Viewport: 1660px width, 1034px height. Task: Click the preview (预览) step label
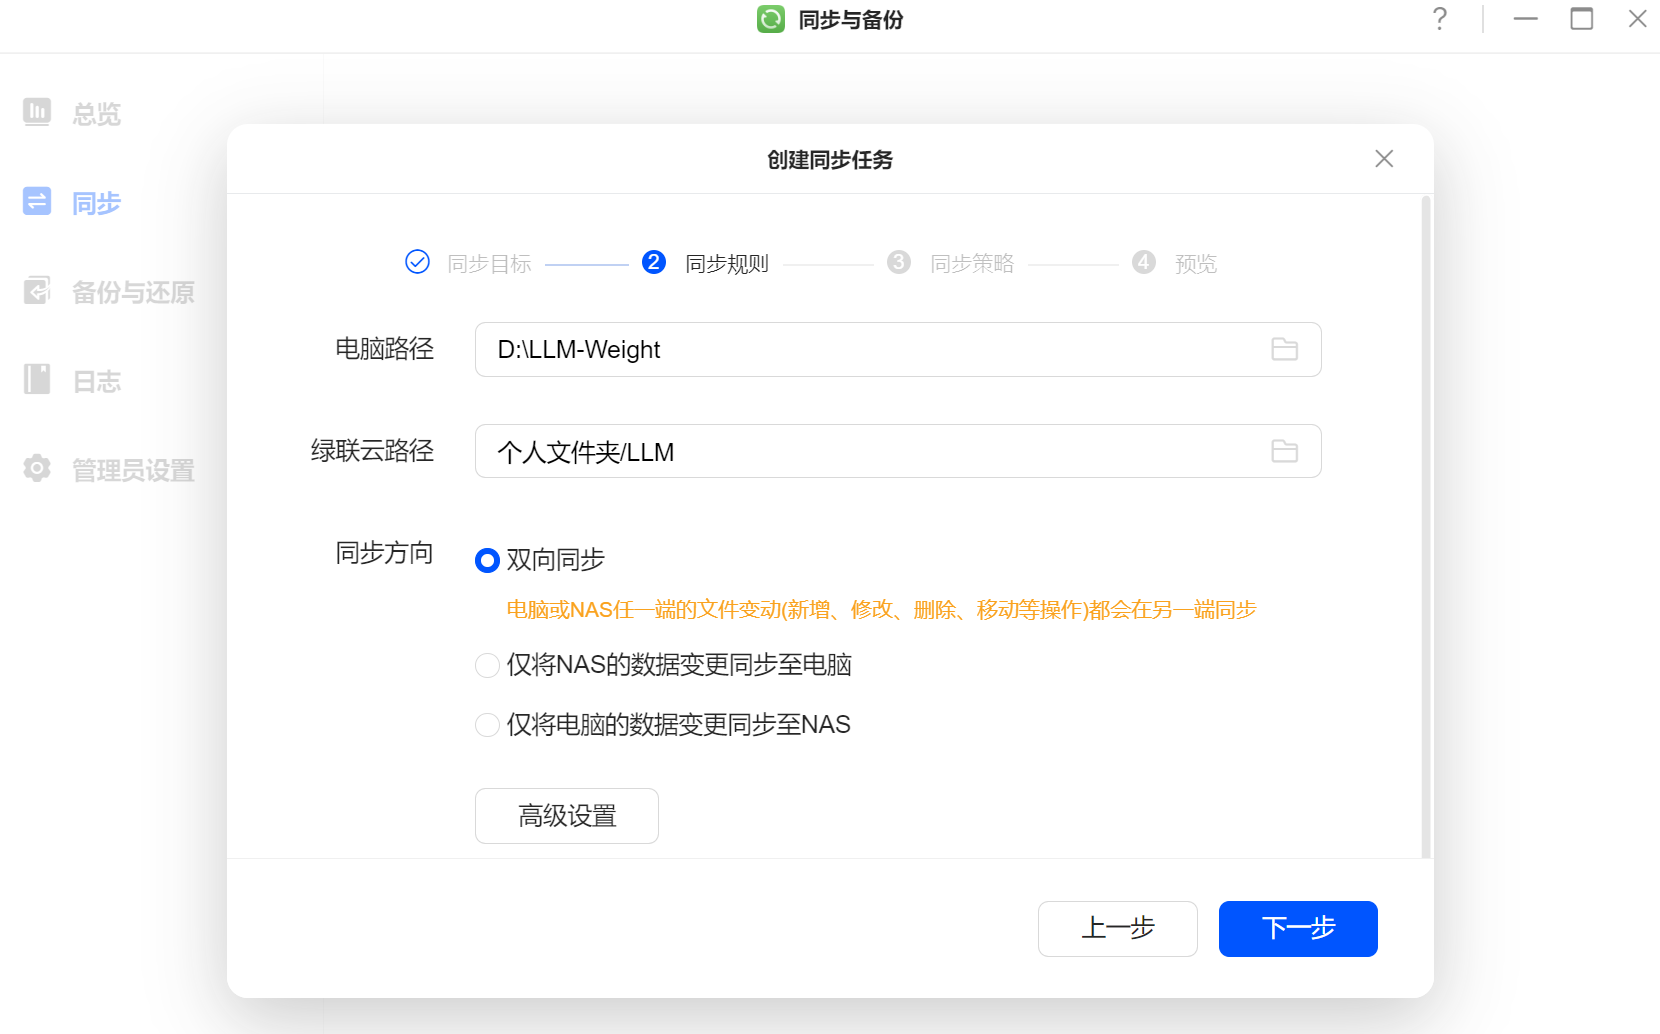(1195, 264)
